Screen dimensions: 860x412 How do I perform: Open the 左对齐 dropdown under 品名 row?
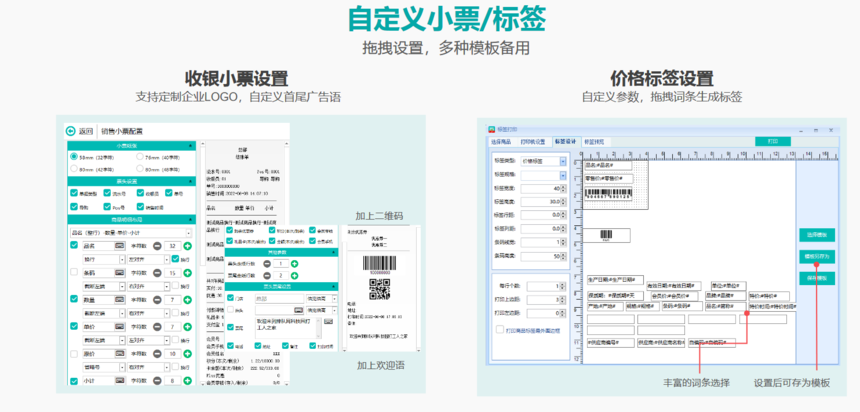149,259
